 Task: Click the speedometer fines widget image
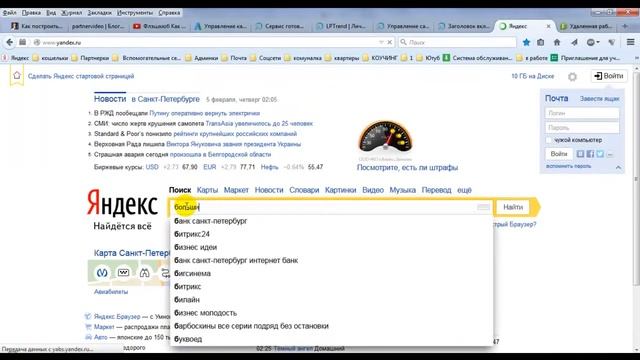pyautogui.click(x=385, y=137)
